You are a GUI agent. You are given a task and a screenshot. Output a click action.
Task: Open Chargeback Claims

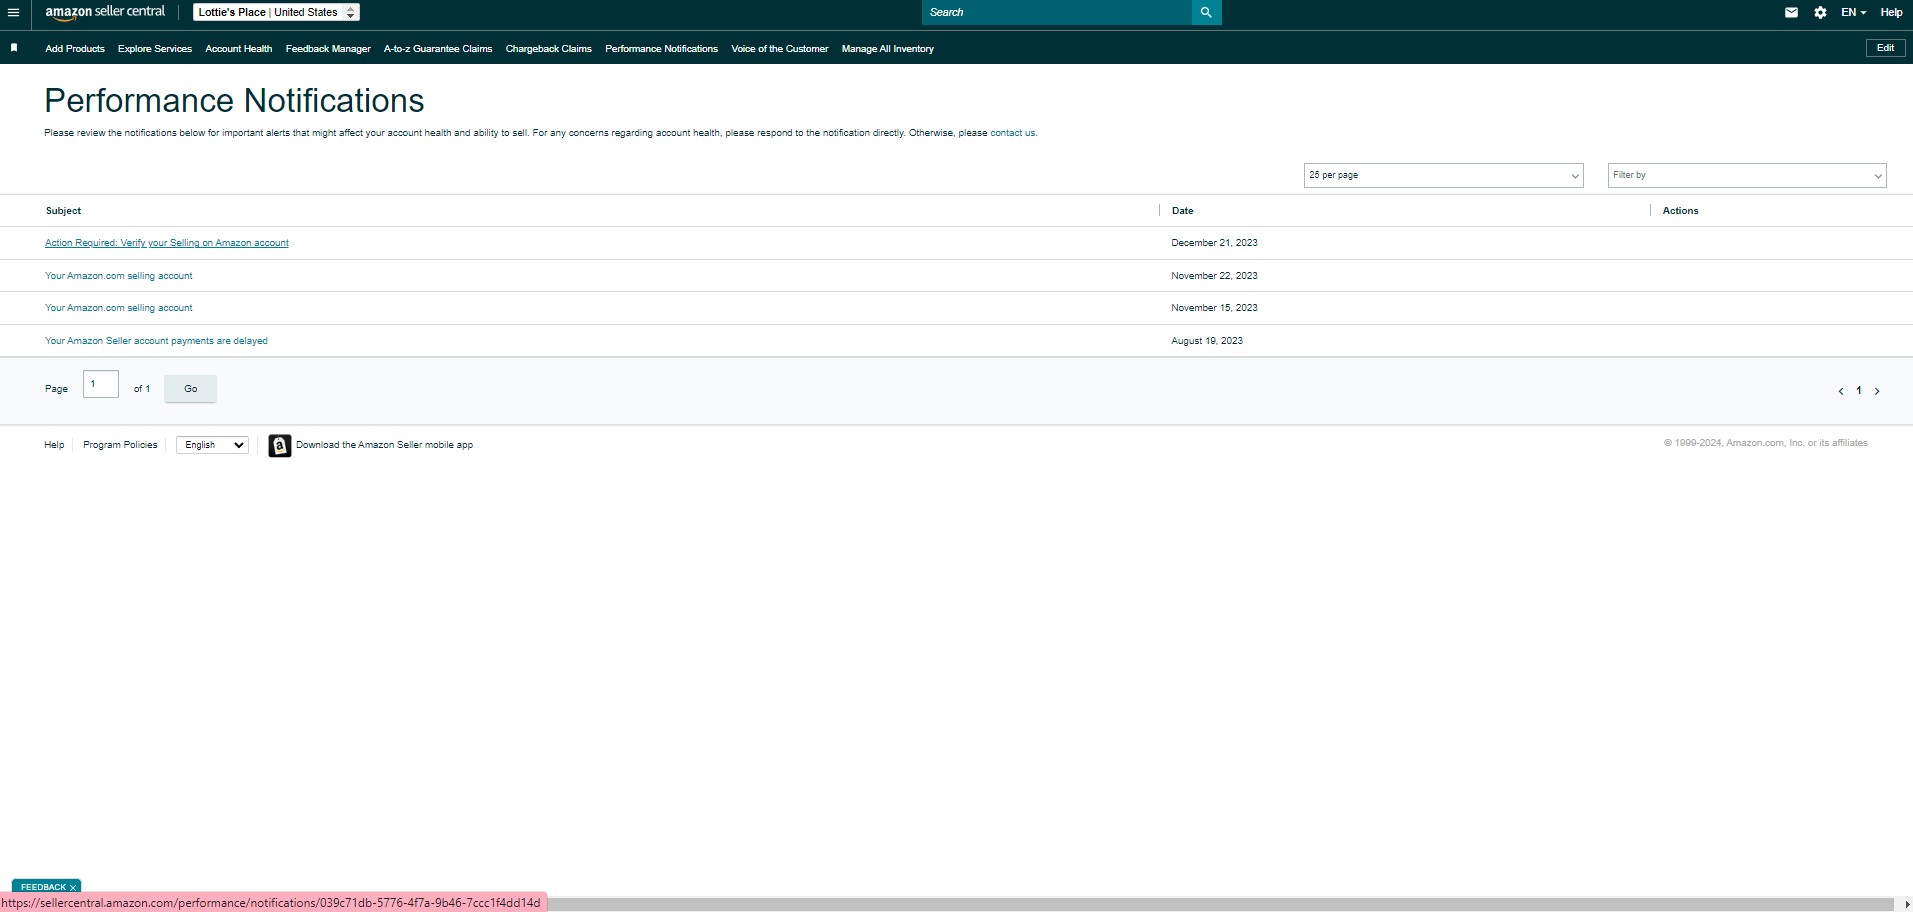click(x=549, y=49)
